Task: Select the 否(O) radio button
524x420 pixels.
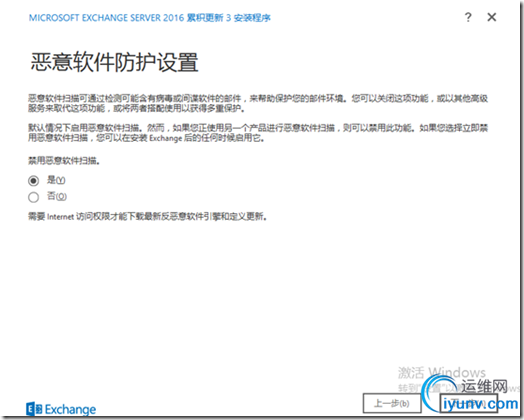Action: pyautogui.click(x=33, y=197)
